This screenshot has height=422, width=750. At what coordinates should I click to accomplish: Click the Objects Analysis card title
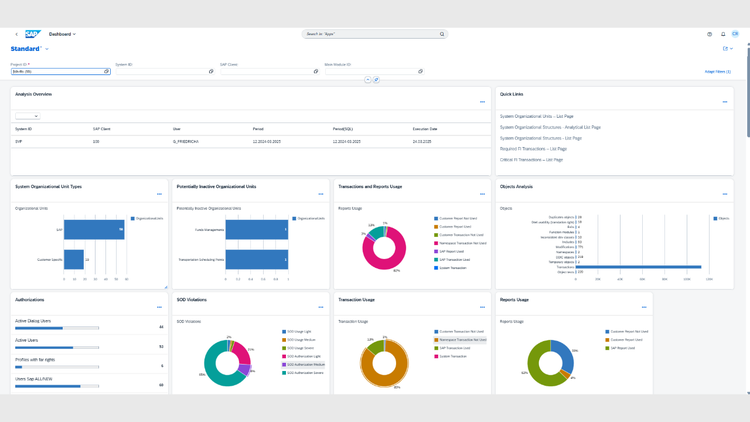pyautogui.click(x=516, y=187)
